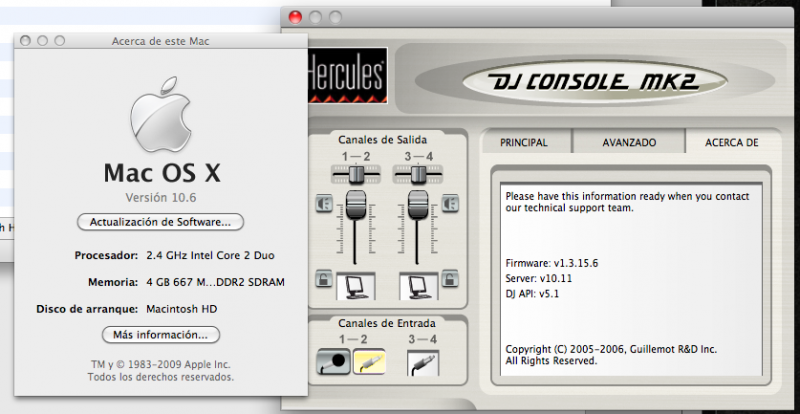The height and width of the screenshot is (414, 800).
Task: Click the Server: v10.11 text
Action: pos(539,279)
